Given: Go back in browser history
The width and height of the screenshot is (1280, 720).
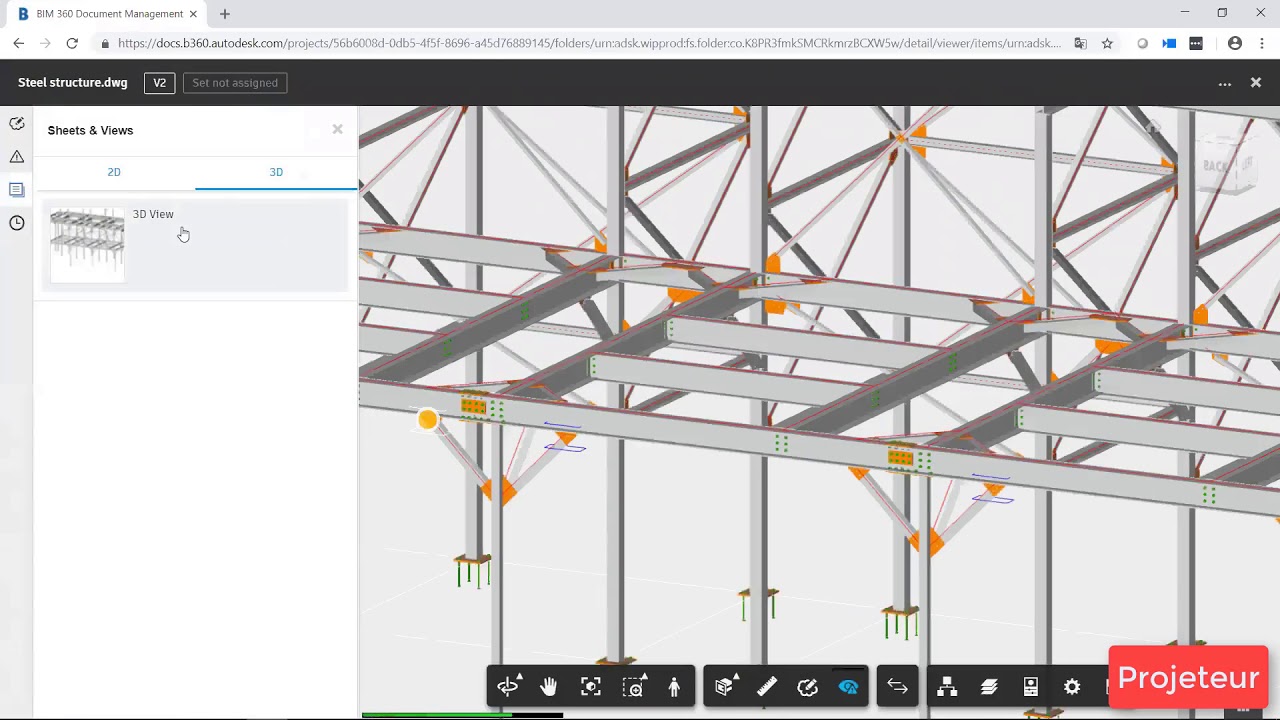Looking at the screenshot, I should pos(18,43).
